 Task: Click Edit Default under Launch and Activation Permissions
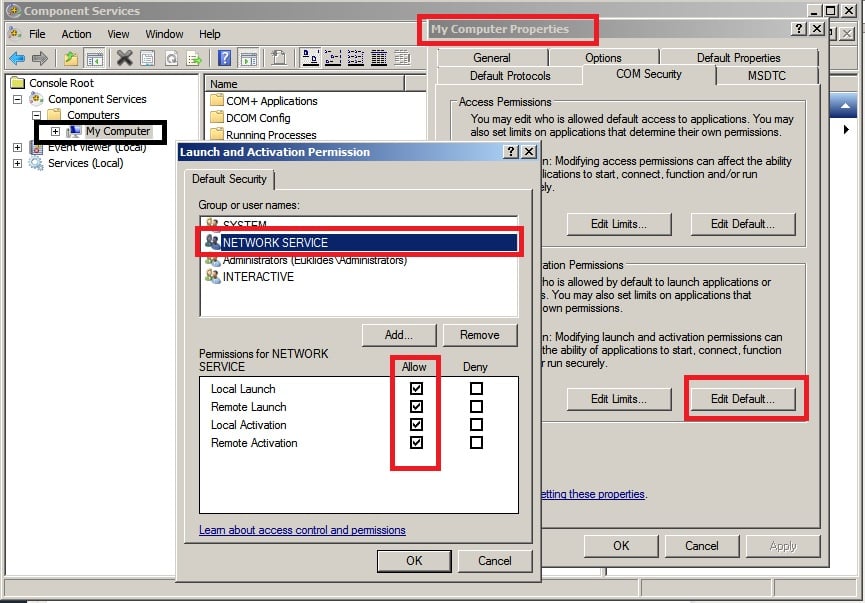coord(743,399)
